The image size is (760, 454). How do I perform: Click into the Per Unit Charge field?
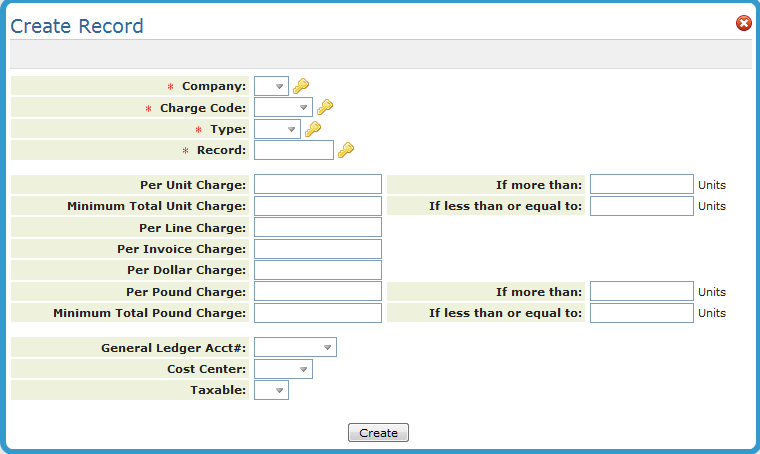[318, 184]
